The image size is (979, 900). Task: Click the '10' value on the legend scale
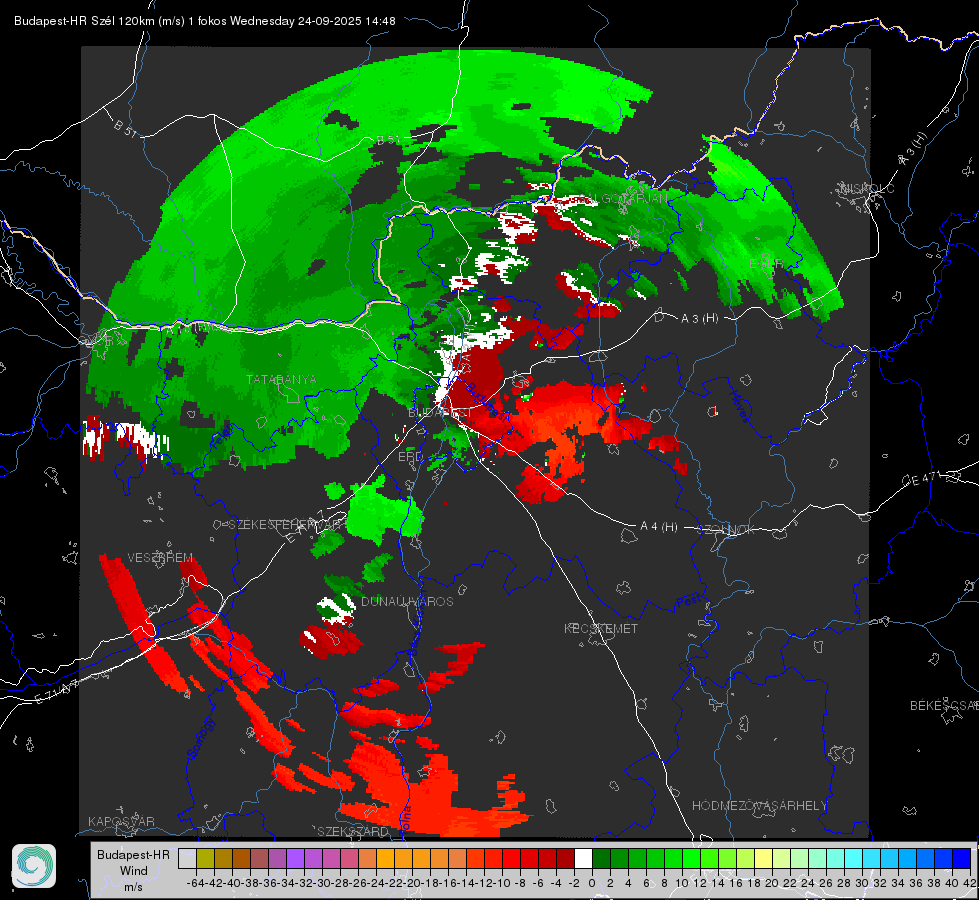(x=682, y=883)
